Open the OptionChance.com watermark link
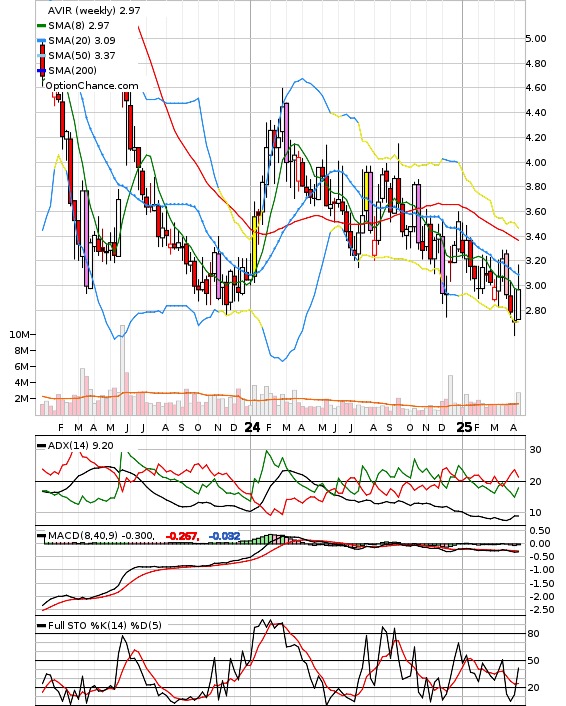 [x=92, y=86]
